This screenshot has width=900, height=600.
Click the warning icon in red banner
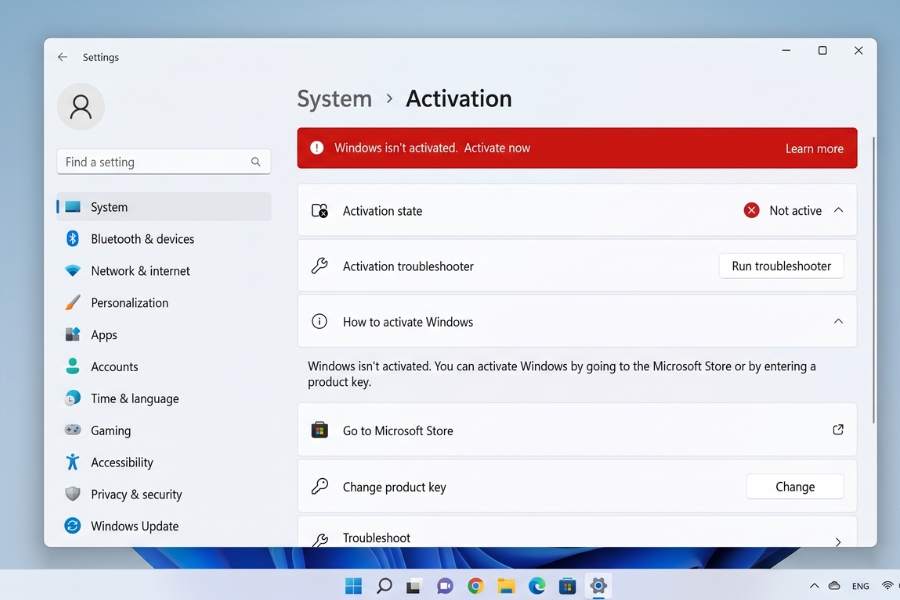tap(317, 148)
